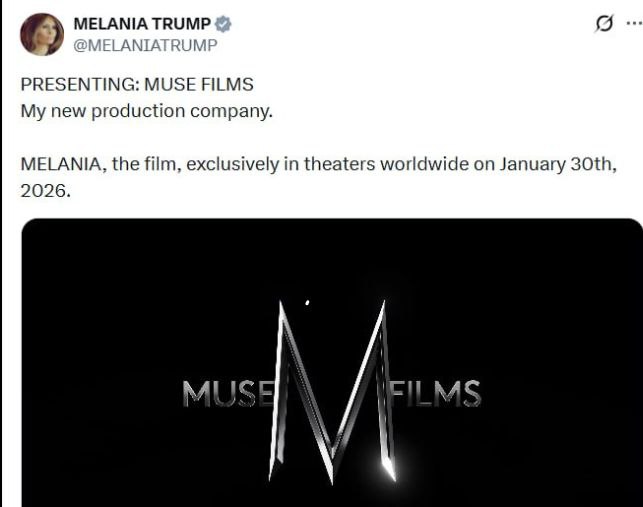The image size is (643, 507).
Task: Click the '2026.' text line
Action: 46,191
